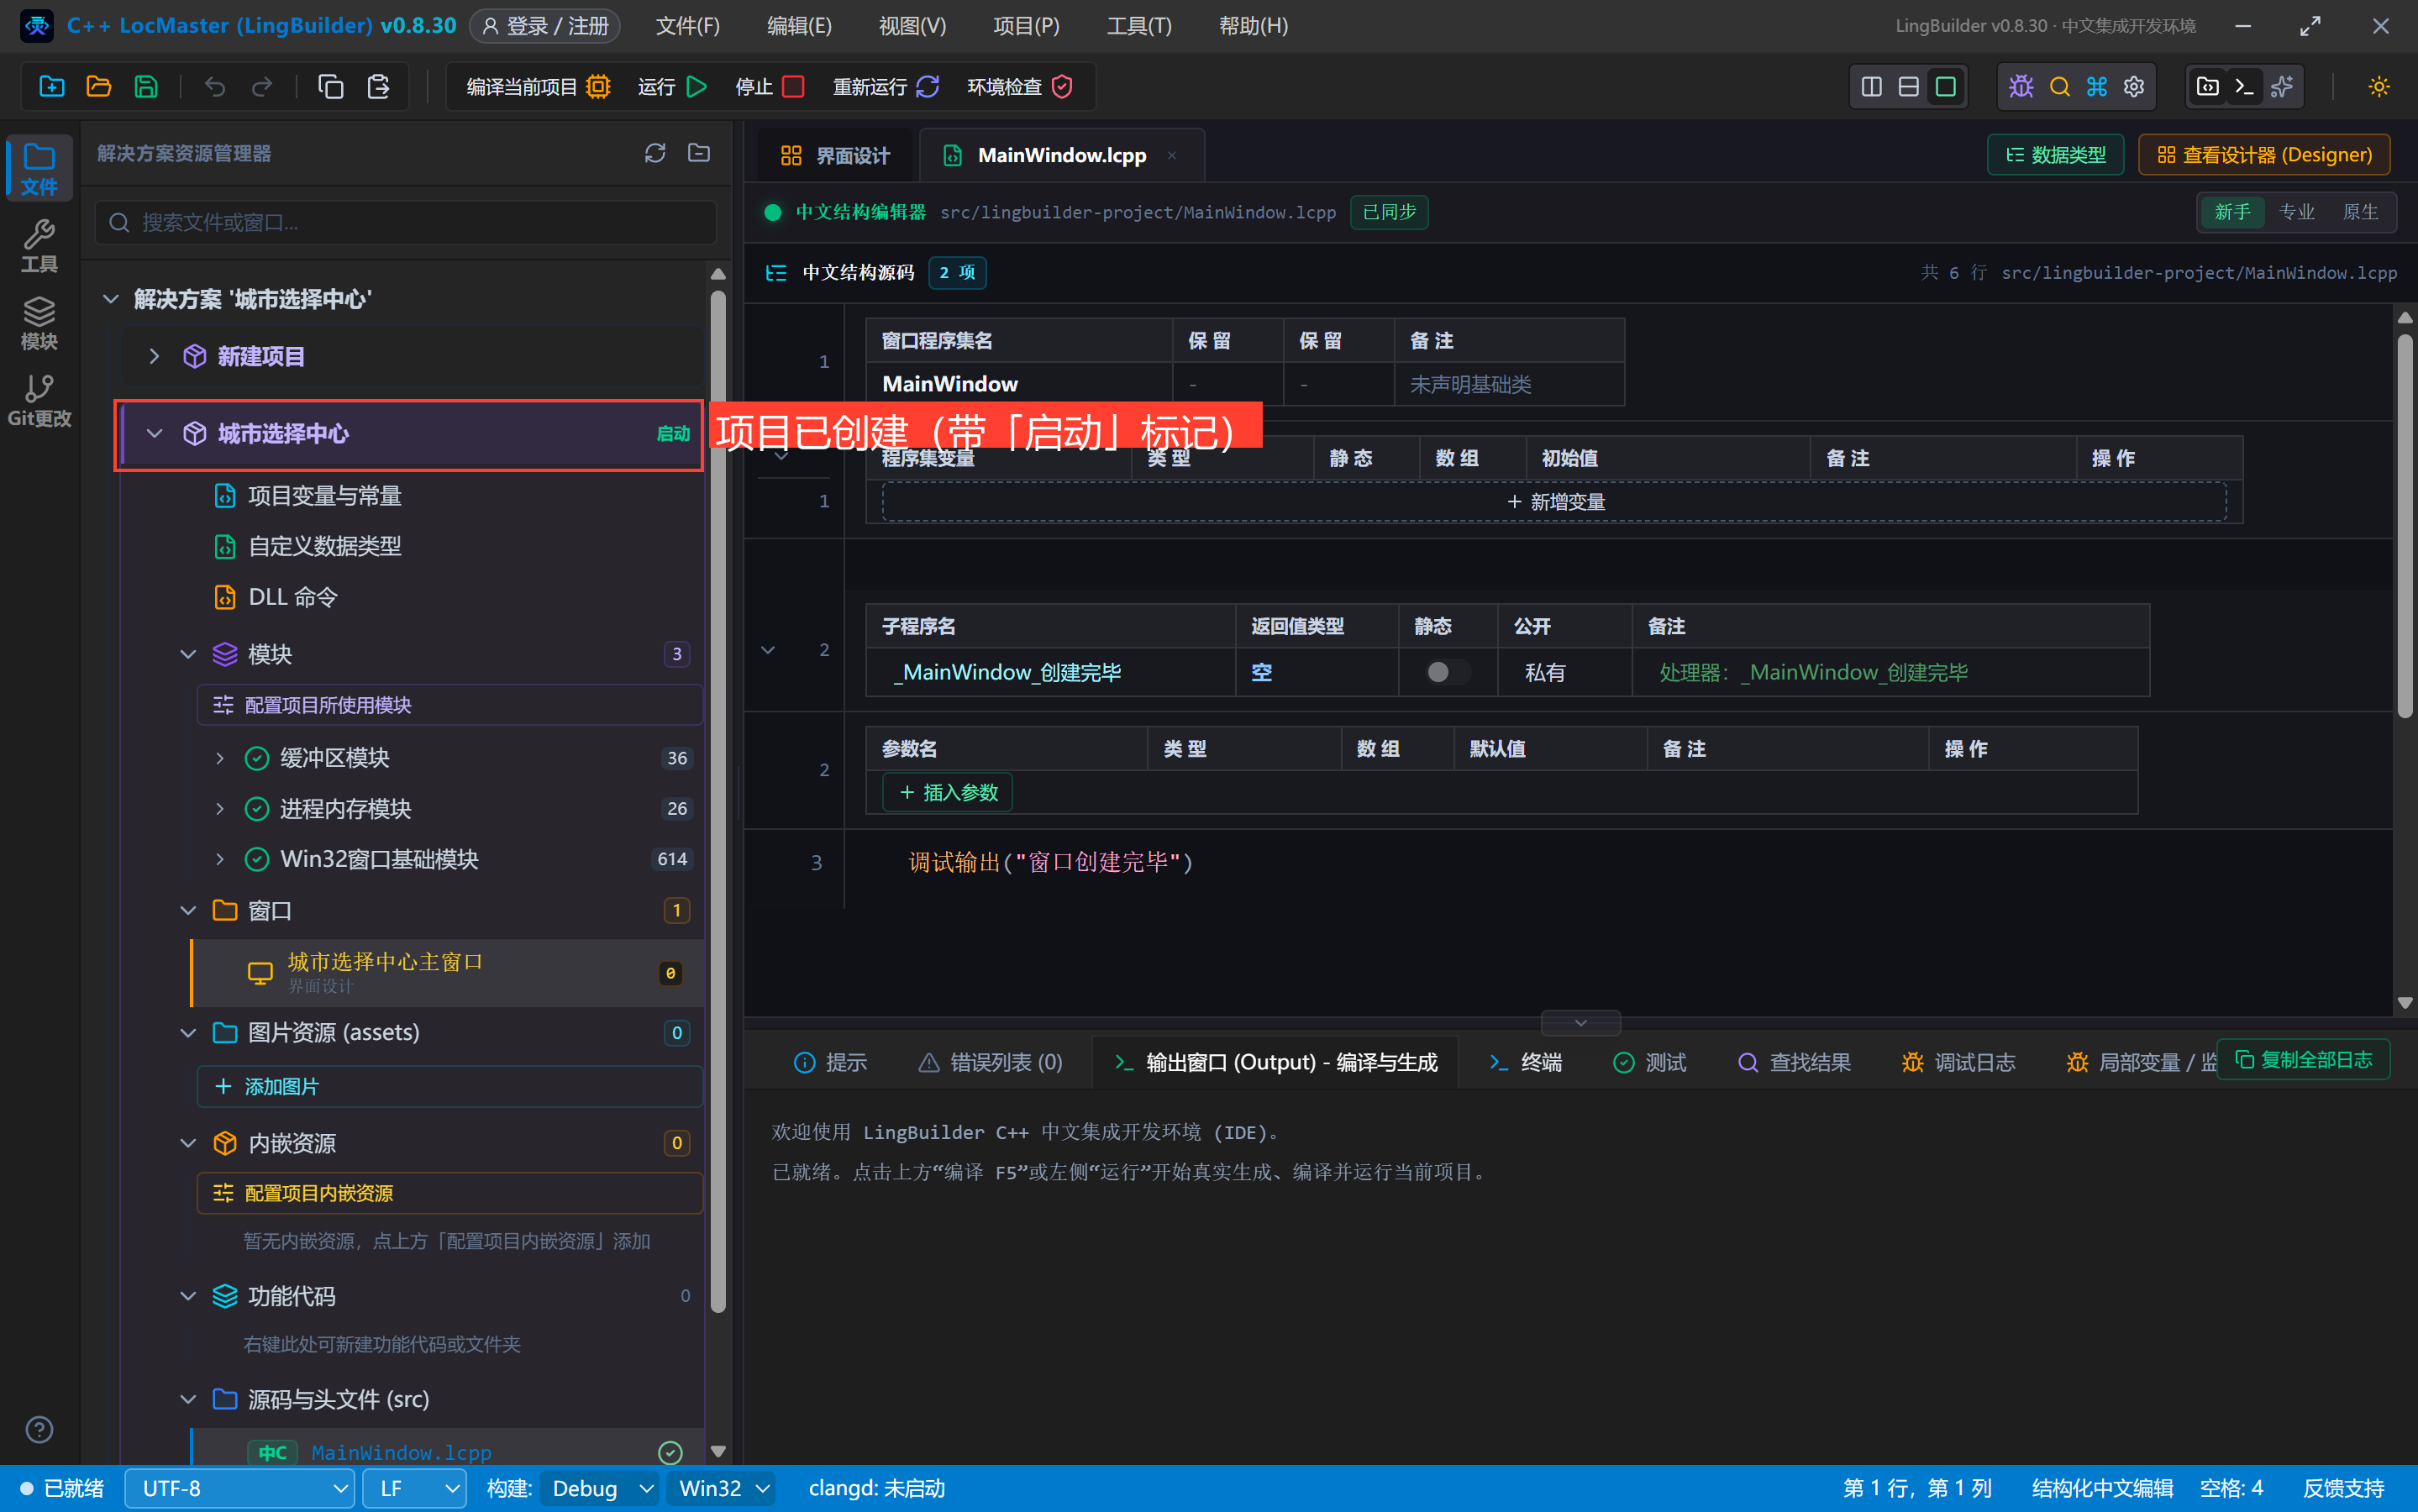
Task: Switch to the 界面设计 tab
Action: click(835, 155)
